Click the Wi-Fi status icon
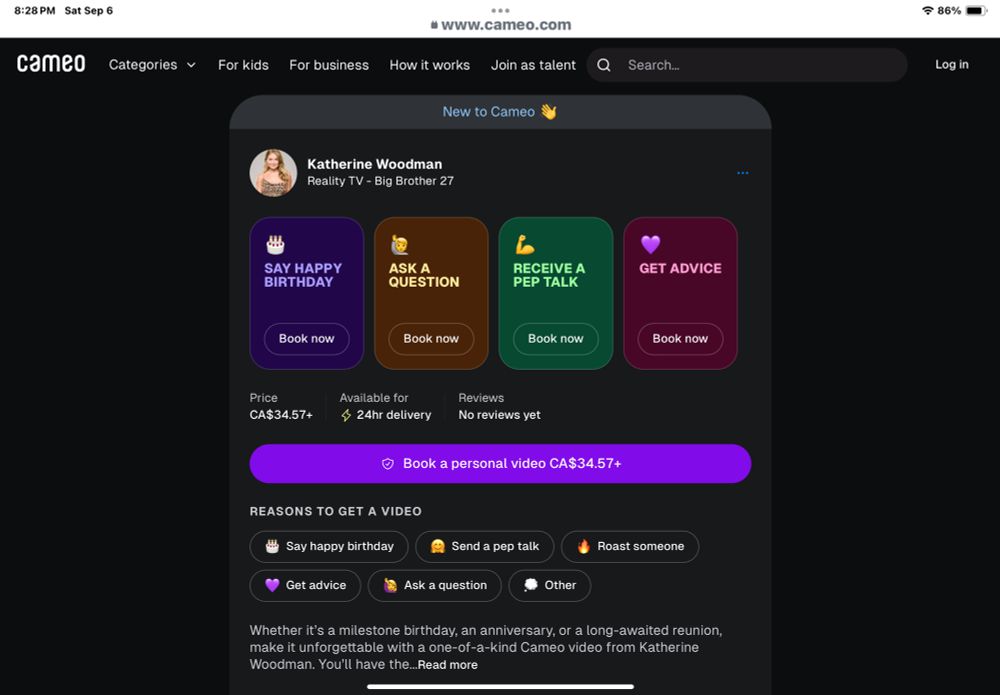 tap(927, 10)
